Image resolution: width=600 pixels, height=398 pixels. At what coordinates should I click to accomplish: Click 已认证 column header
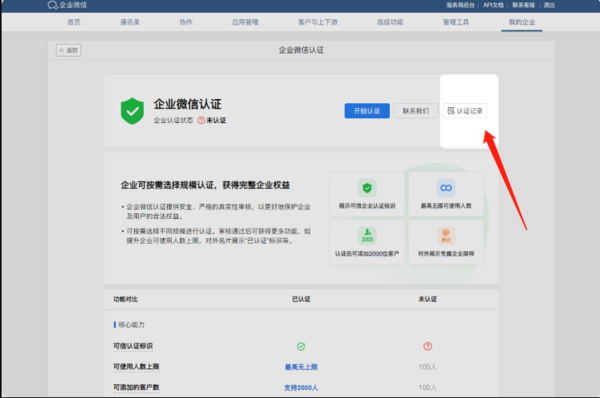click(x=301, y=299)
